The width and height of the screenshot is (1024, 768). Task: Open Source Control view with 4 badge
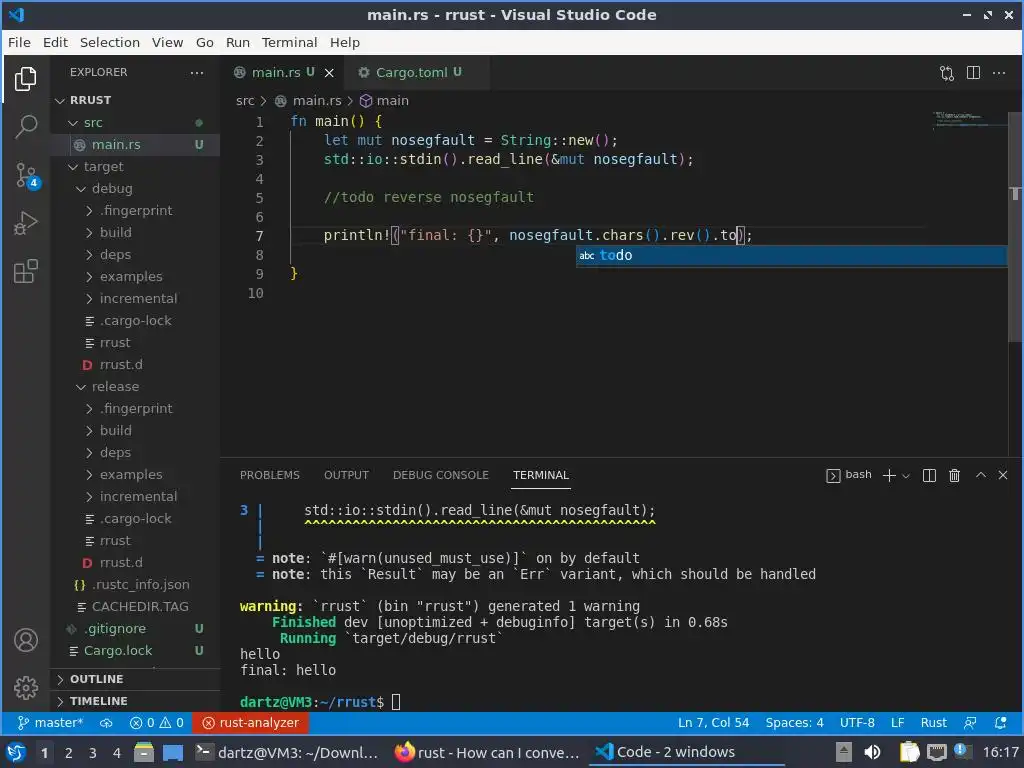(27, 176)
